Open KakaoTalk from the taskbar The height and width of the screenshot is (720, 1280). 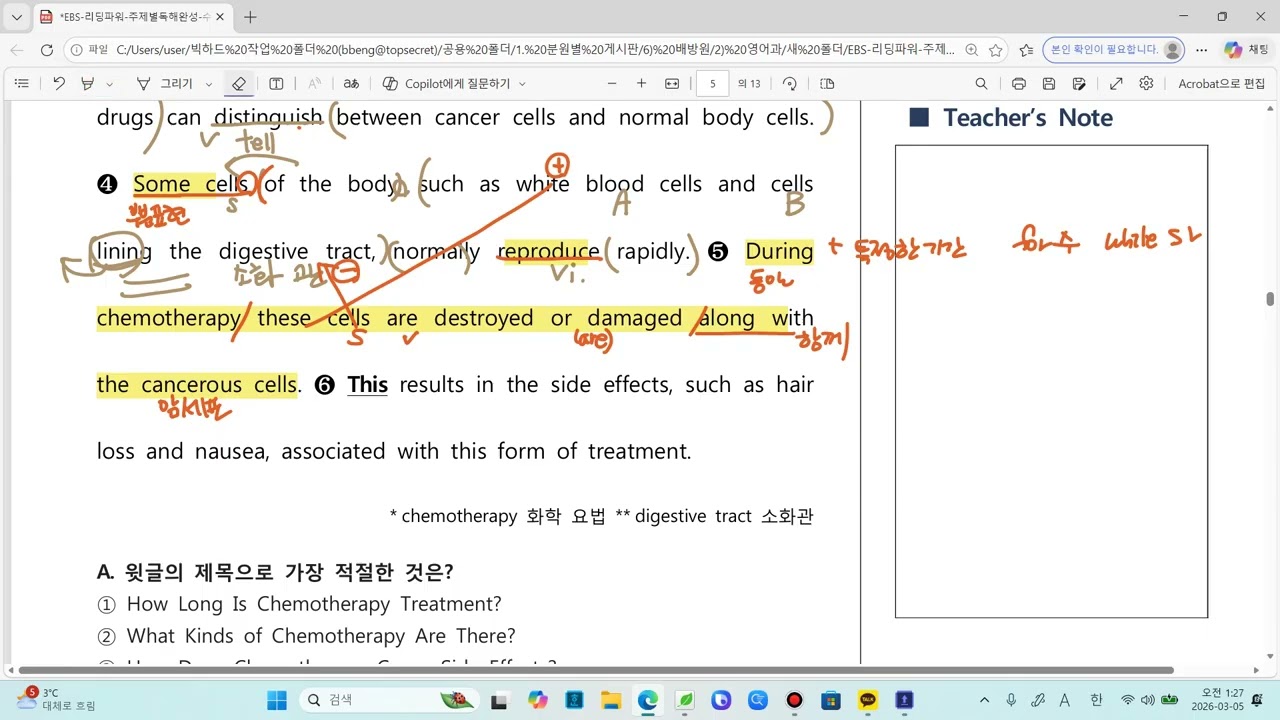click(868, 700)
